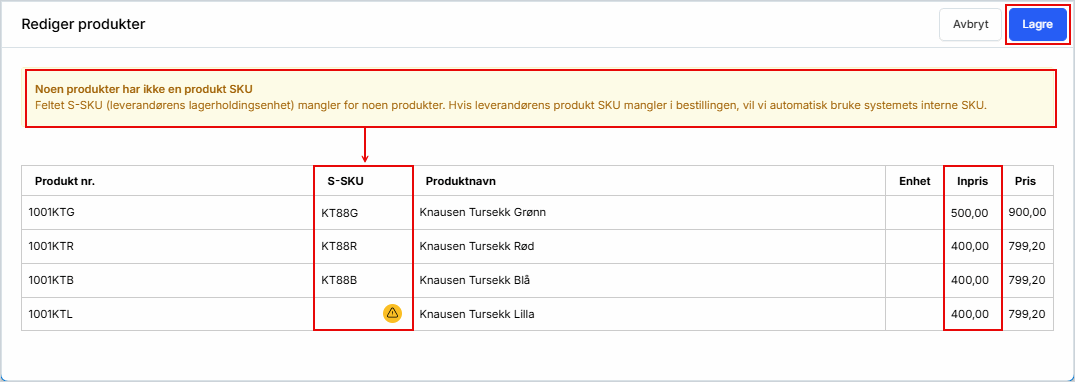Click Pris 799,20 for Knausen Tursekk Lilla

(1027, 313)
